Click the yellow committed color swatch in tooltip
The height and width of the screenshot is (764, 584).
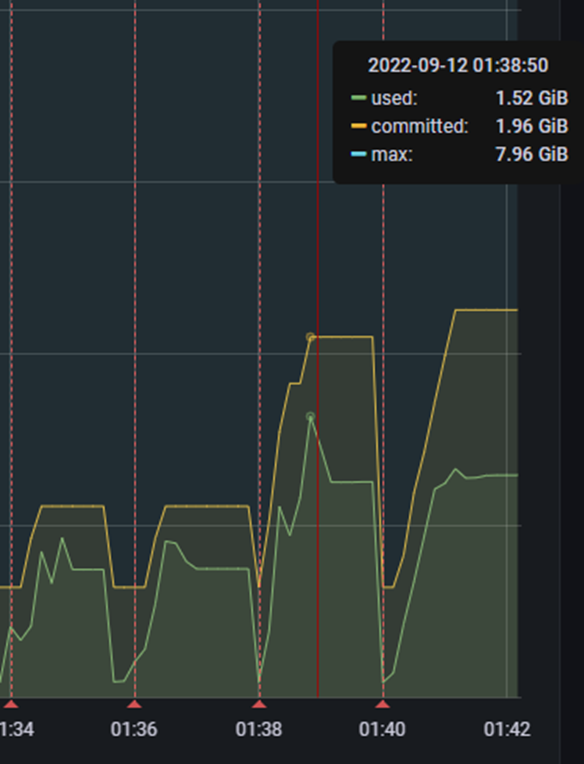tap(358, 126)
